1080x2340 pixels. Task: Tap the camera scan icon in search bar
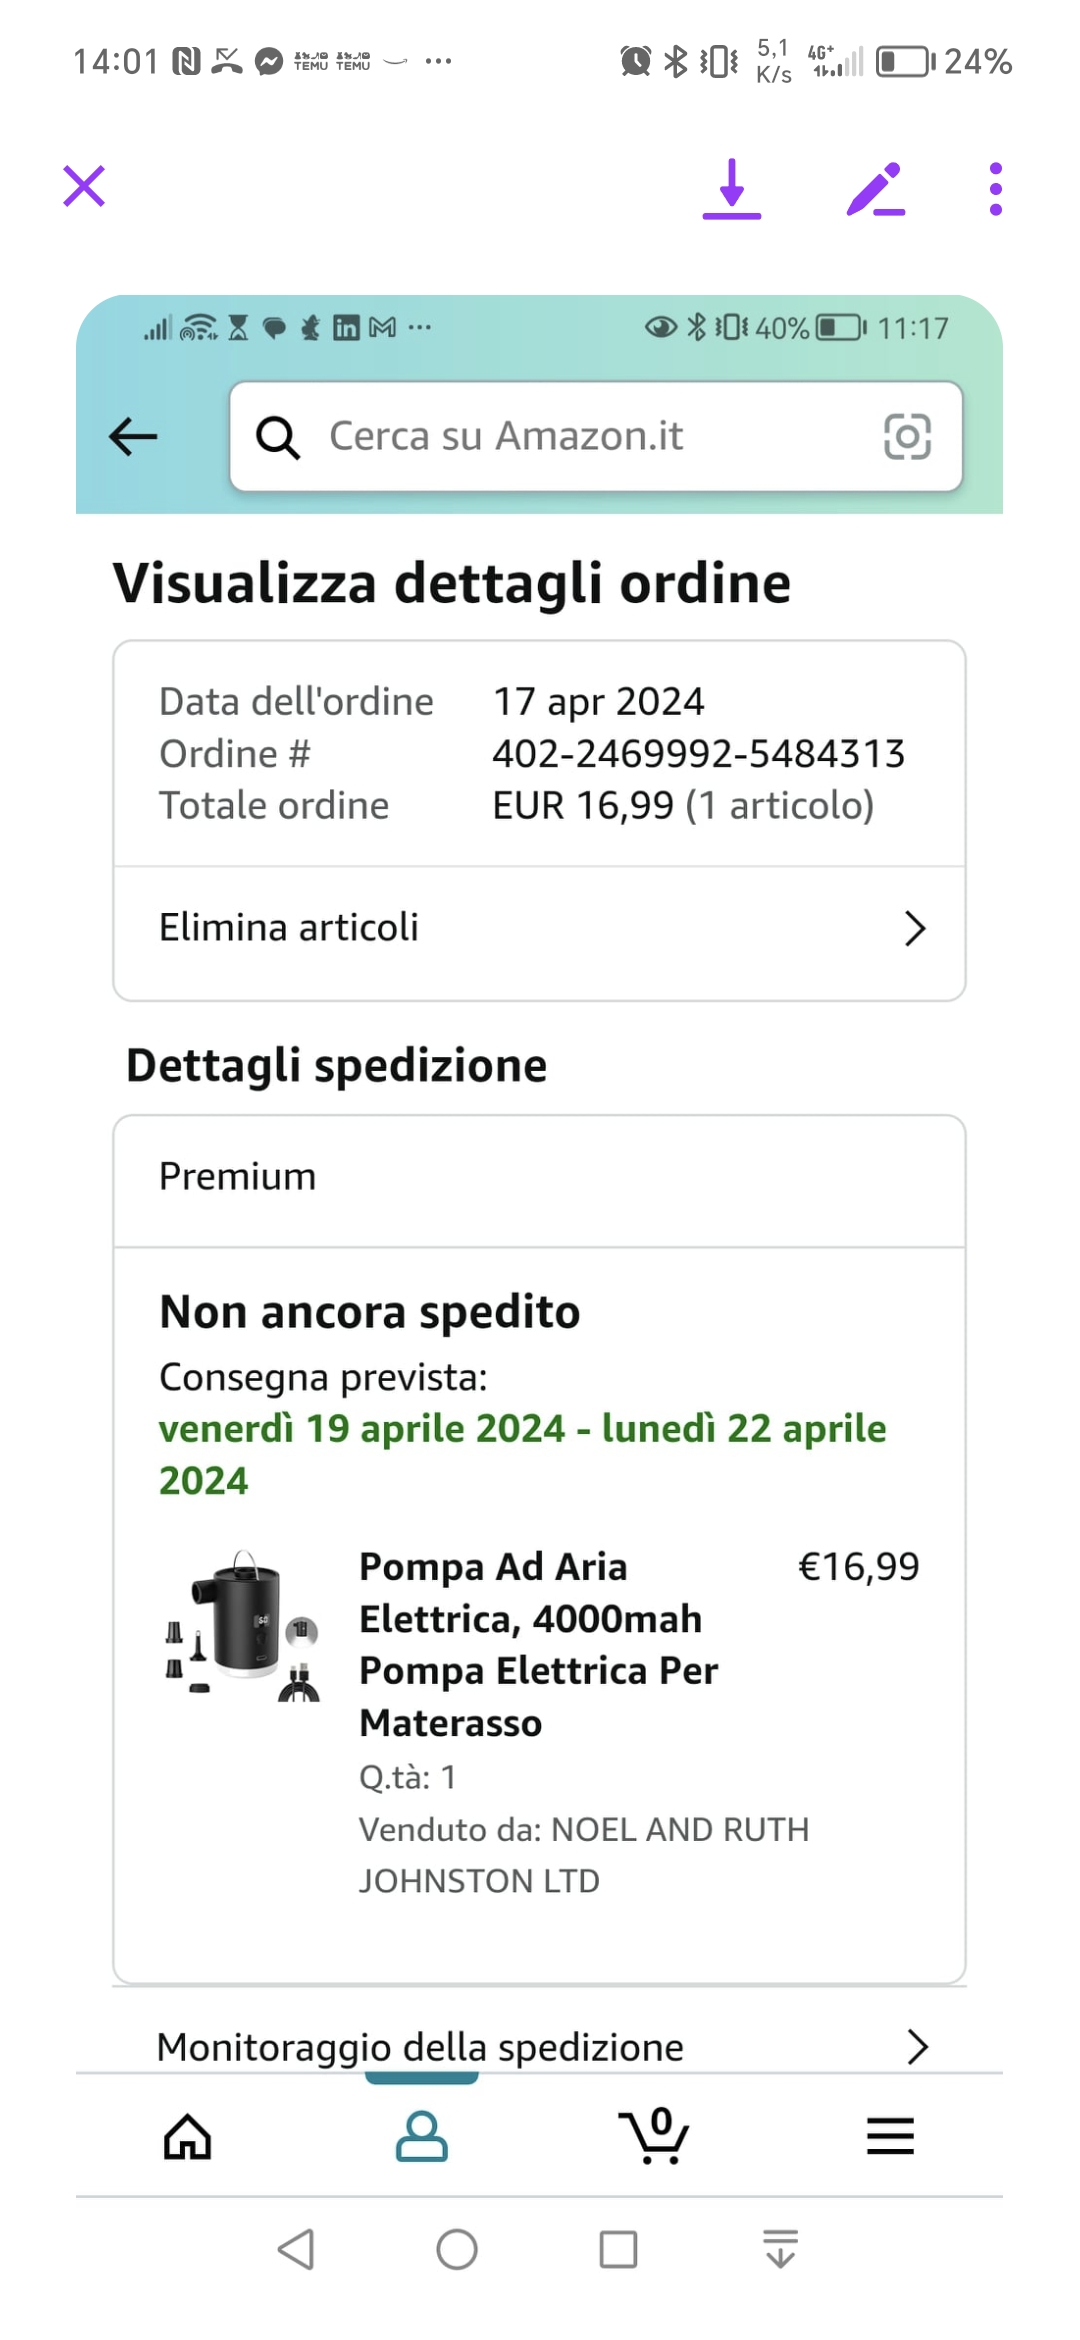[x=907, y=436]
